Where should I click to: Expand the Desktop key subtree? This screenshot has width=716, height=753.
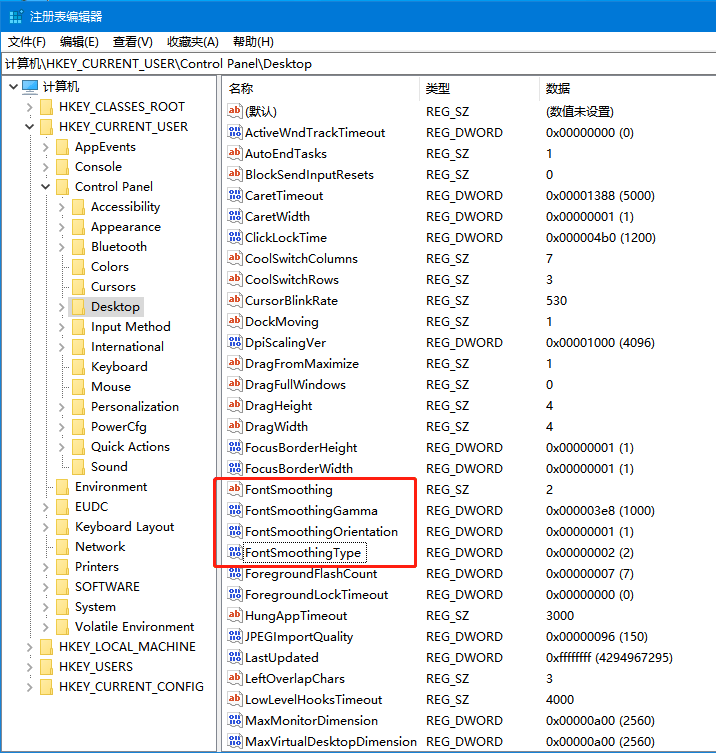pyautogui.click(x=62, y=307)
